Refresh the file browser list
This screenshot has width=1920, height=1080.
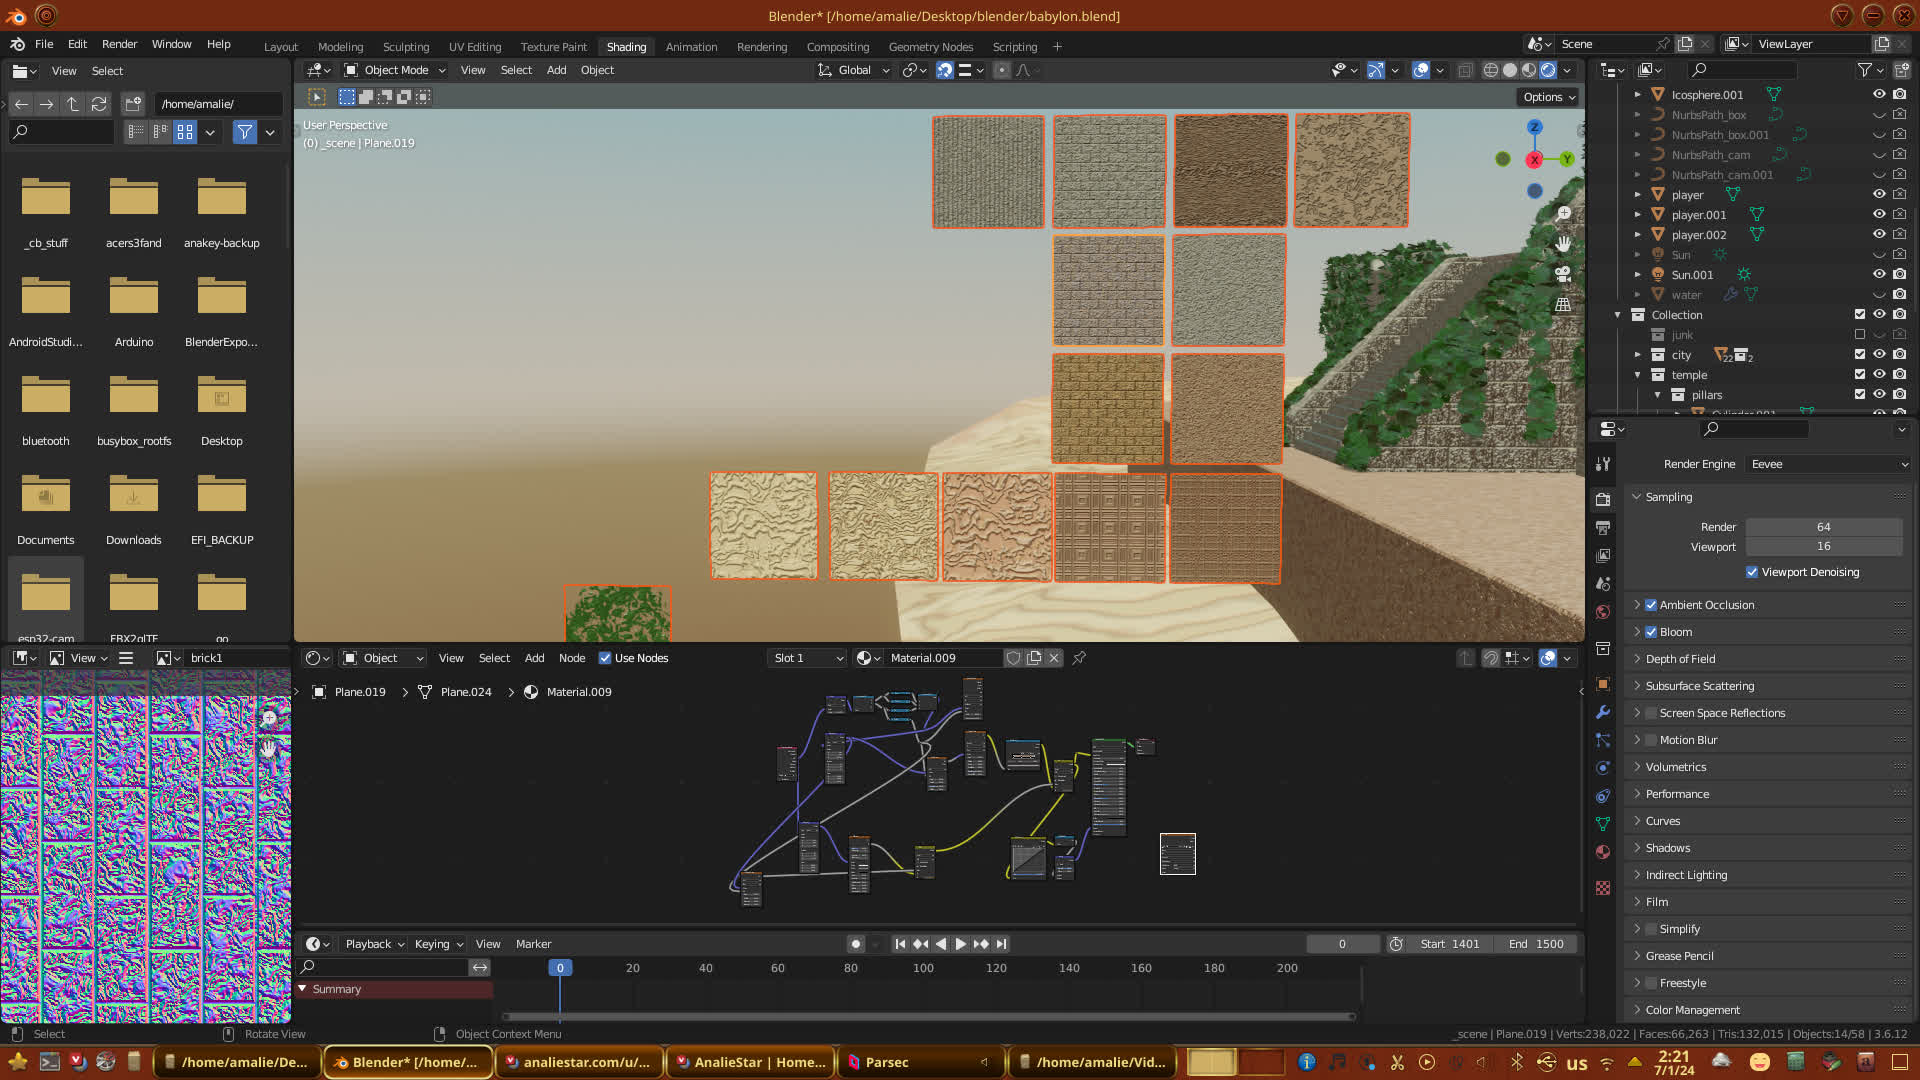click(98, 104)
